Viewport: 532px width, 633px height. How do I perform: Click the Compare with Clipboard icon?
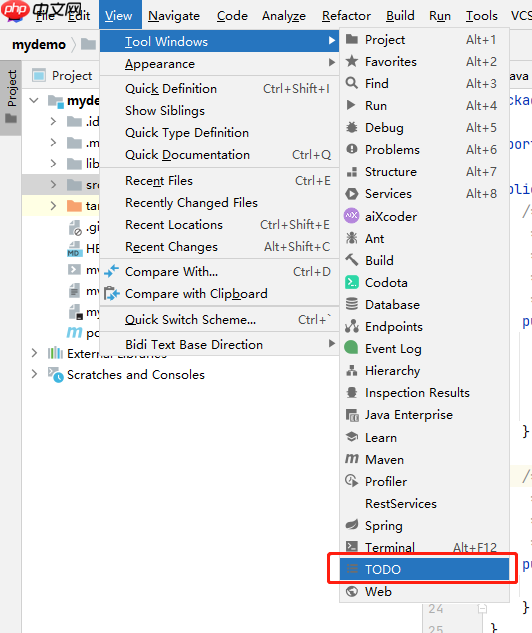click(111, 293)
